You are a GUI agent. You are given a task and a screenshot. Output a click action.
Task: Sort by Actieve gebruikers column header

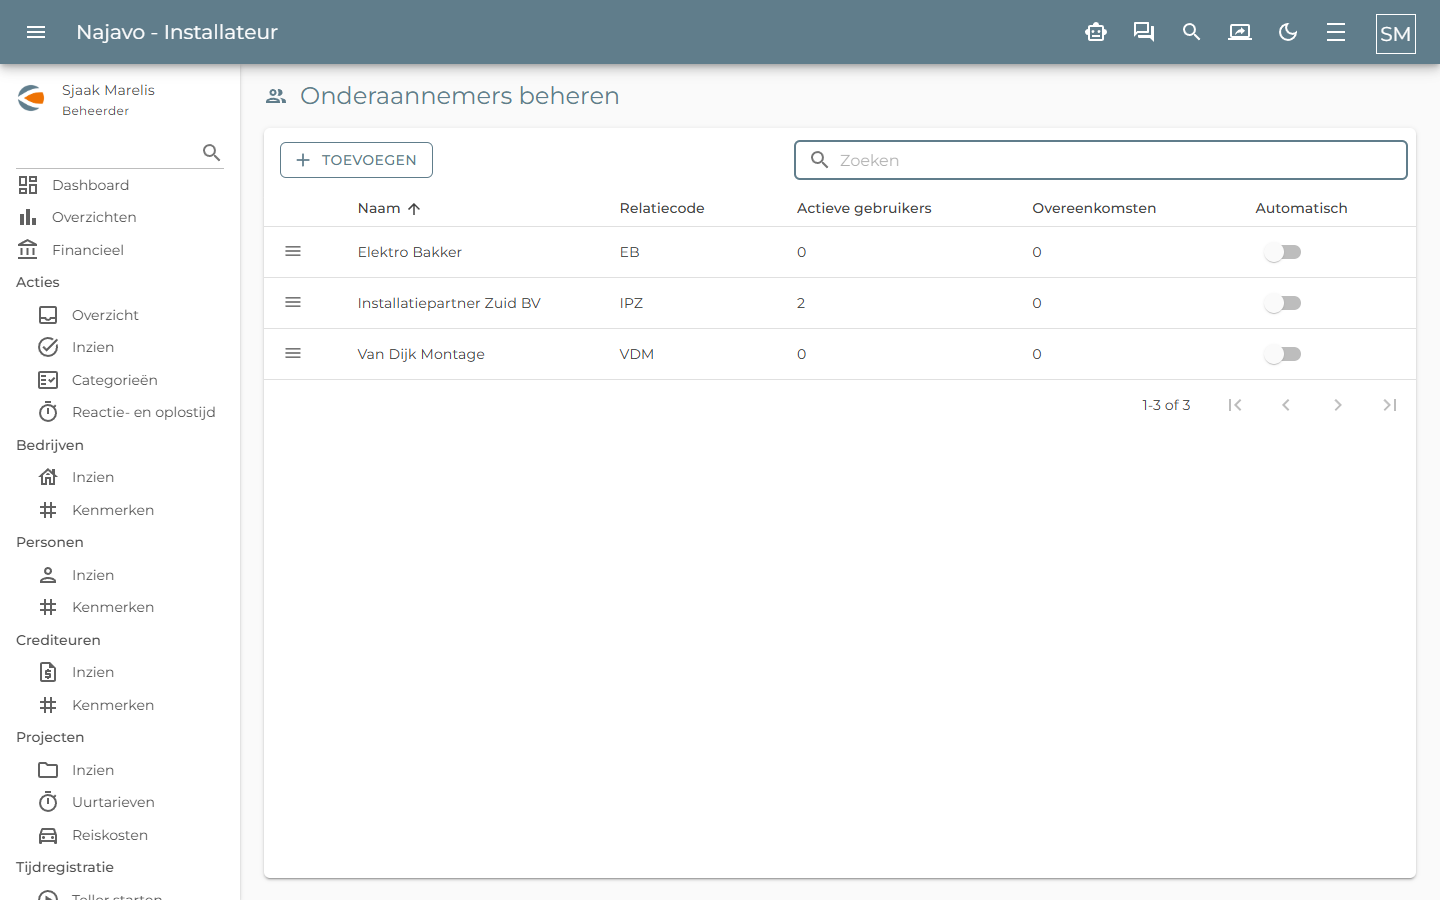point(864,208)
